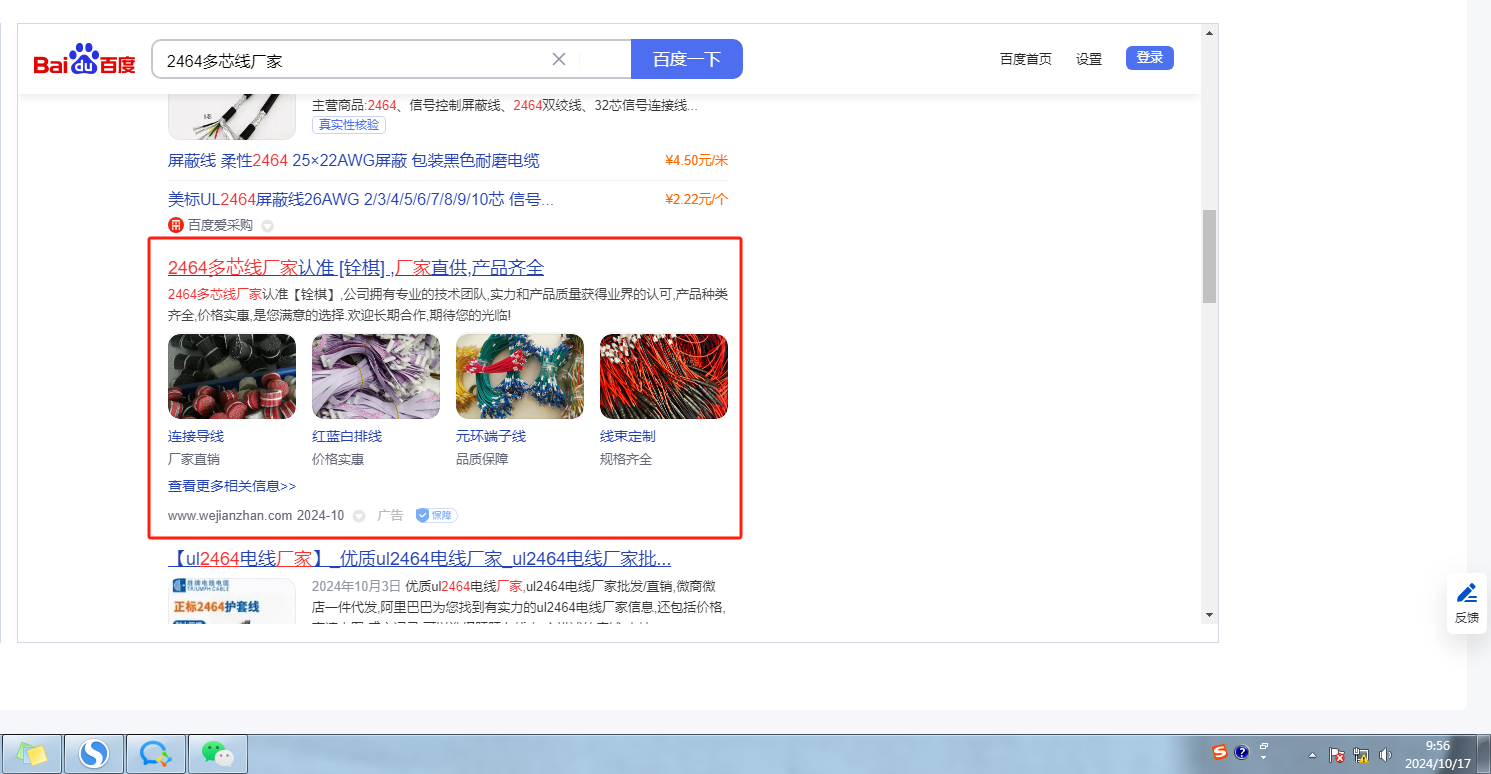The width and height of the screenshot is (1491, 774).
Task: Click the 反馈 feedback button
Action: tap(1467, 604)
